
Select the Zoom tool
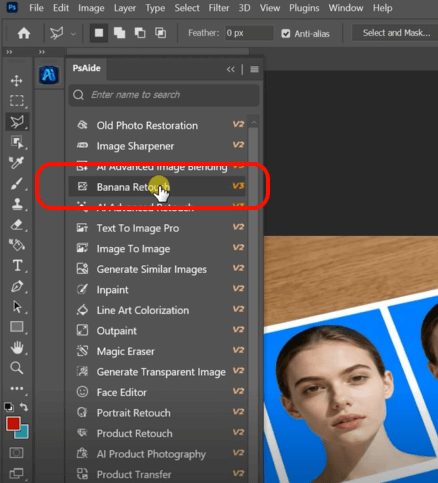(x=17, y=368)
